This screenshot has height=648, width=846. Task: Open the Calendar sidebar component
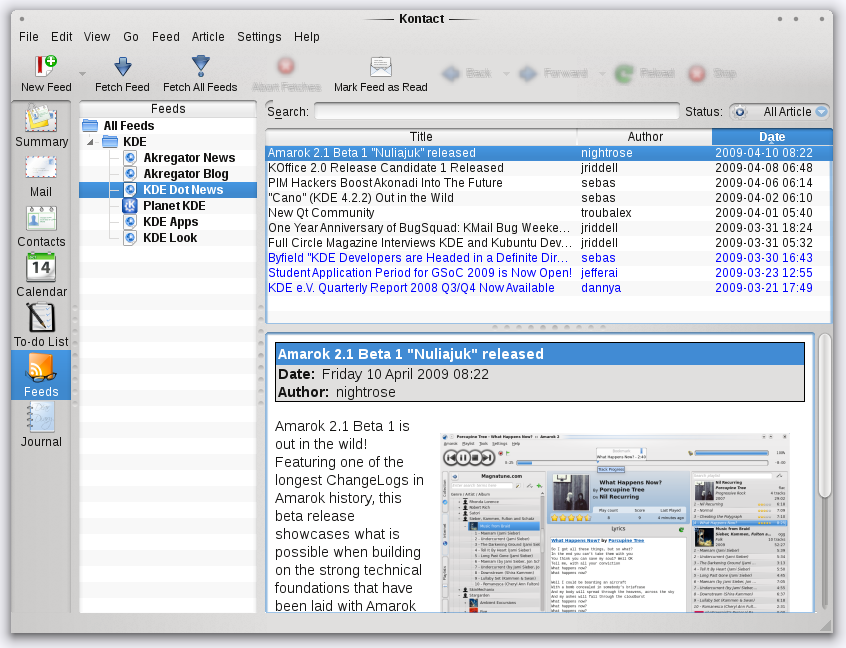[x=41, y=273]
